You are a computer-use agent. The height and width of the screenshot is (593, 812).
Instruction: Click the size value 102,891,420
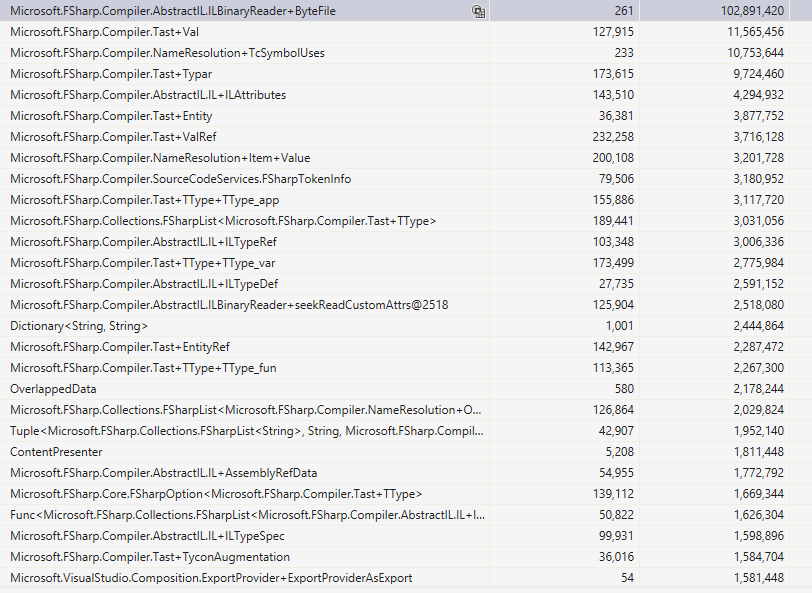coord(752,11)
